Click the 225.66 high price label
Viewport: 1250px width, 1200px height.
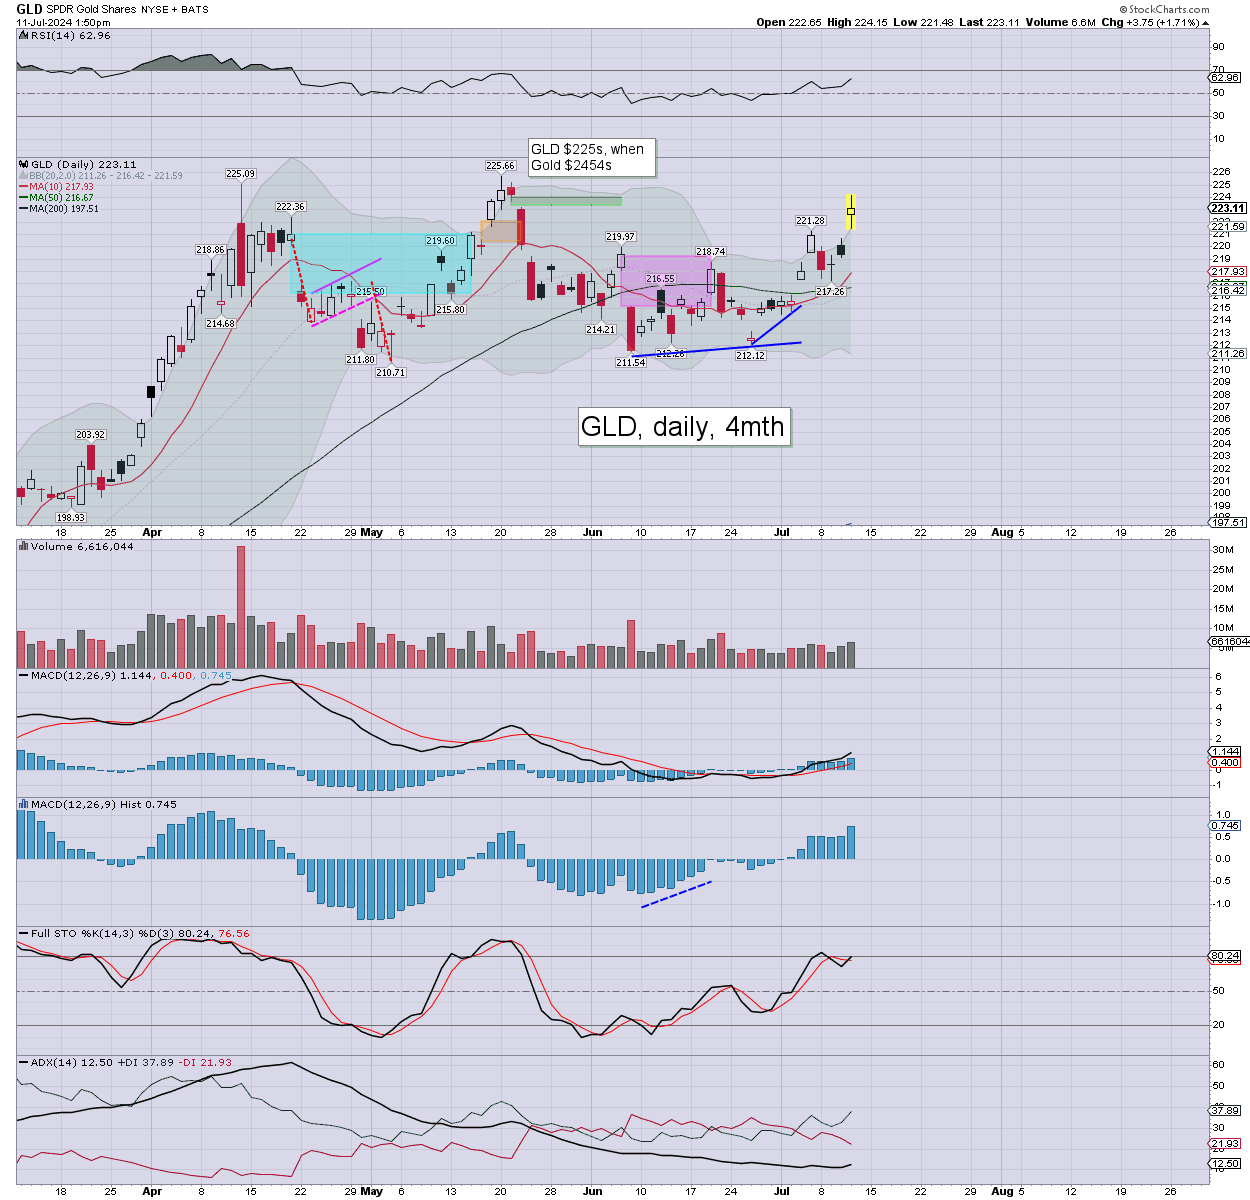point(500,166)
